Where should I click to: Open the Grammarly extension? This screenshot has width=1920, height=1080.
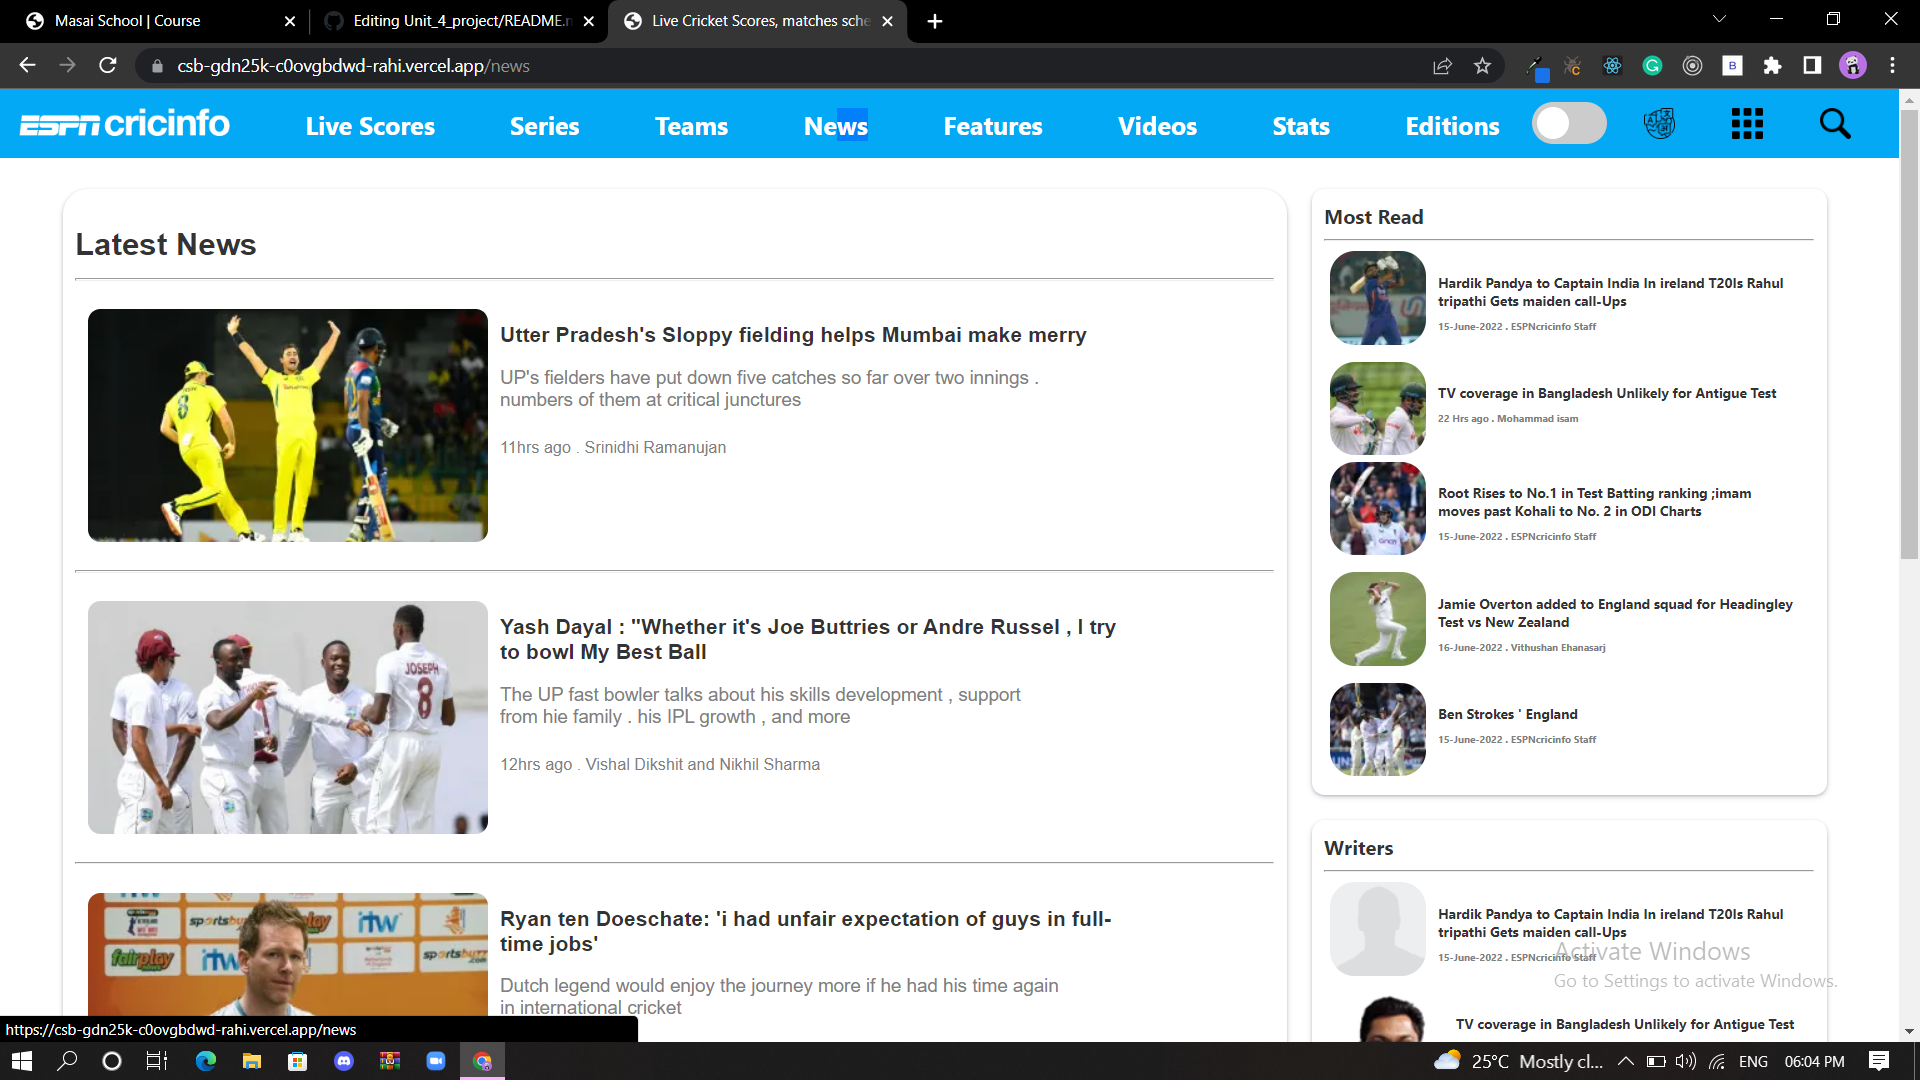pyautogui.click(x=1652, y=65)
